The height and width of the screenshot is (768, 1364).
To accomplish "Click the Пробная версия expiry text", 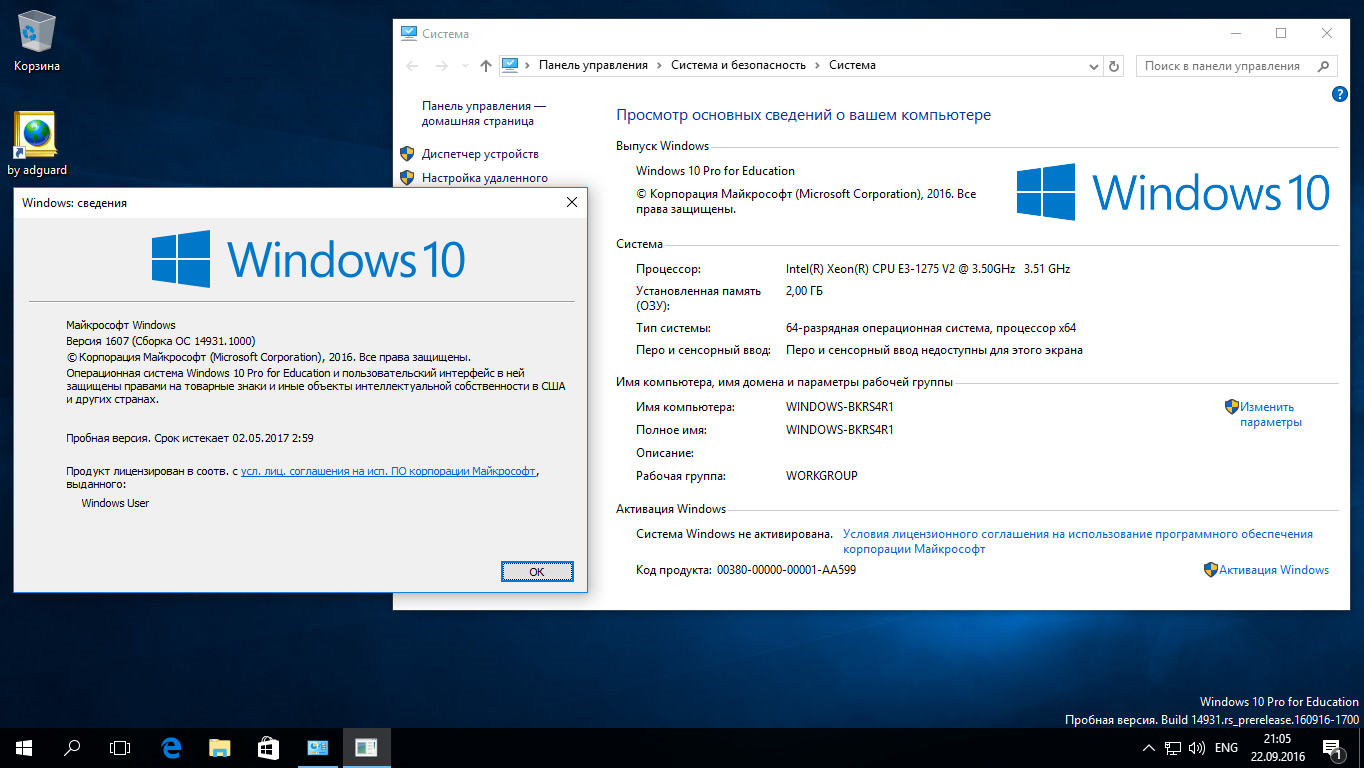I will click(x=190, y=438).
